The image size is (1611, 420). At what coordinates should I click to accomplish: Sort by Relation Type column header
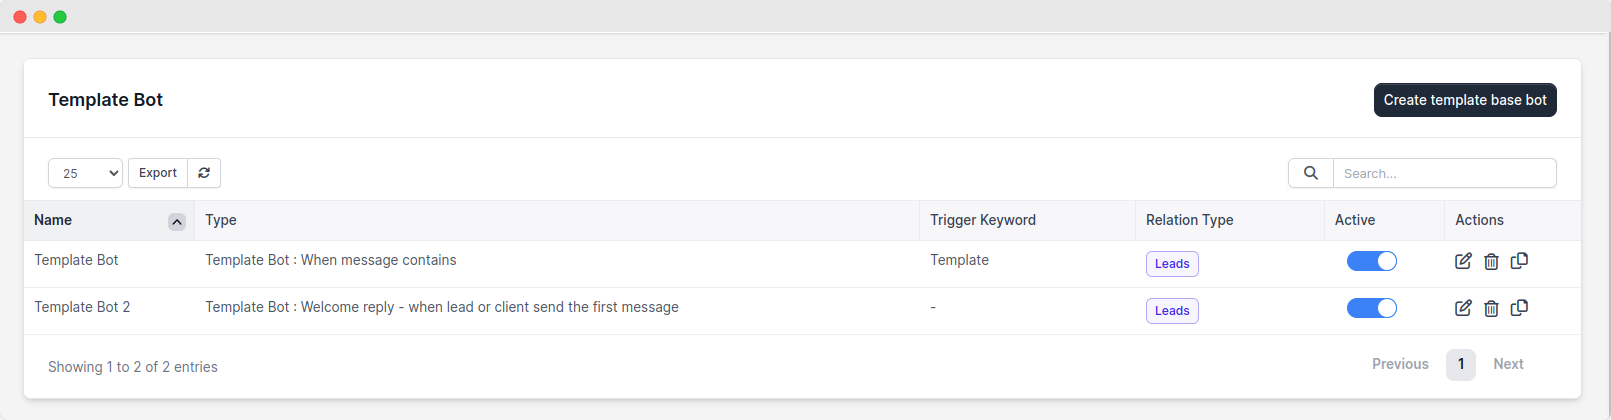click(x=1189, y=220)
